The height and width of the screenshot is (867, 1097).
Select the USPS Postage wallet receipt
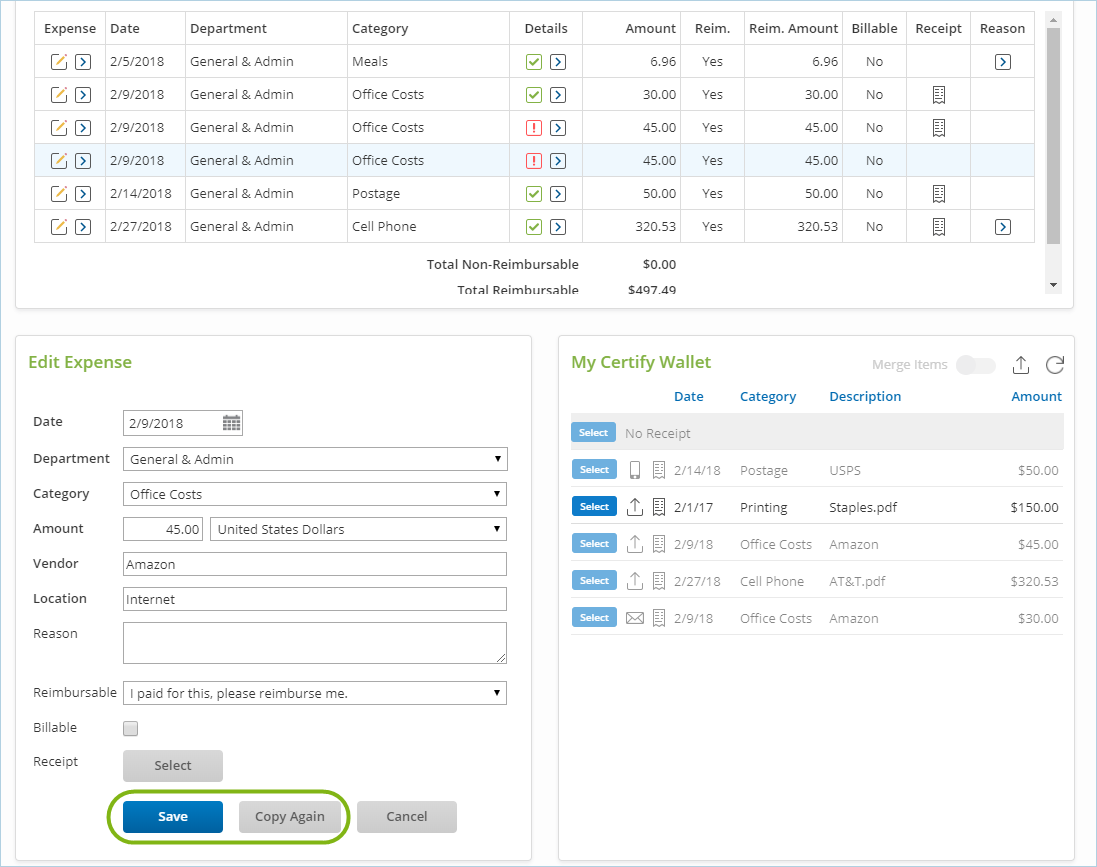[x=594, y=470]
